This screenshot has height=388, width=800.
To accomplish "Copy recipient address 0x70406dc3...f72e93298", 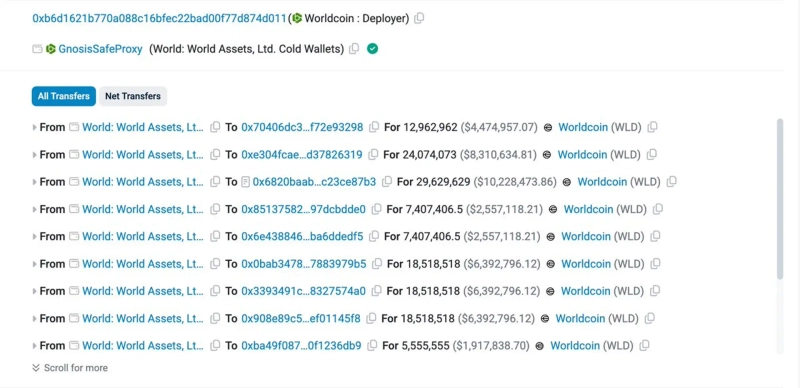I will tap(374, 127).
